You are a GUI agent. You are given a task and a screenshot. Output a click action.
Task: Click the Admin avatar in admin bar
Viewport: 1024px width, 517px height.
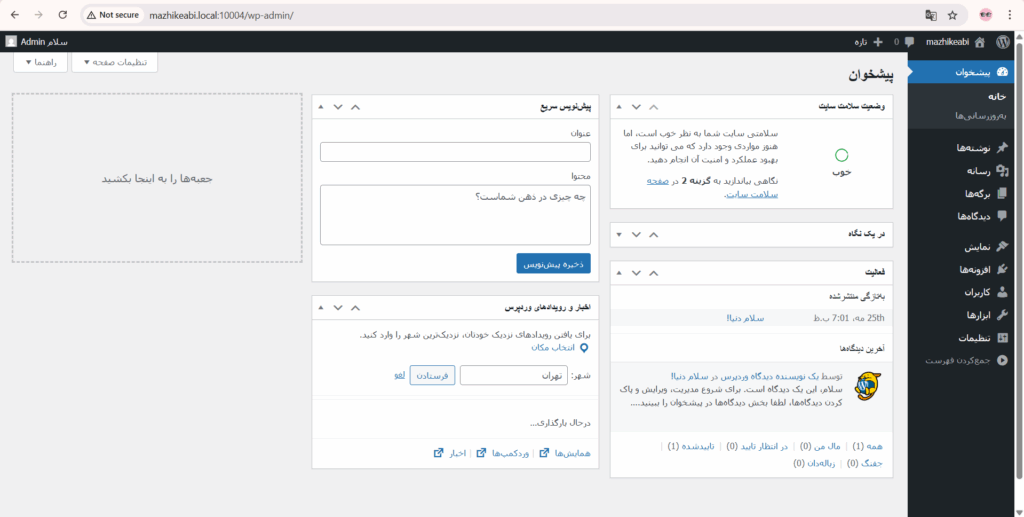11,42
